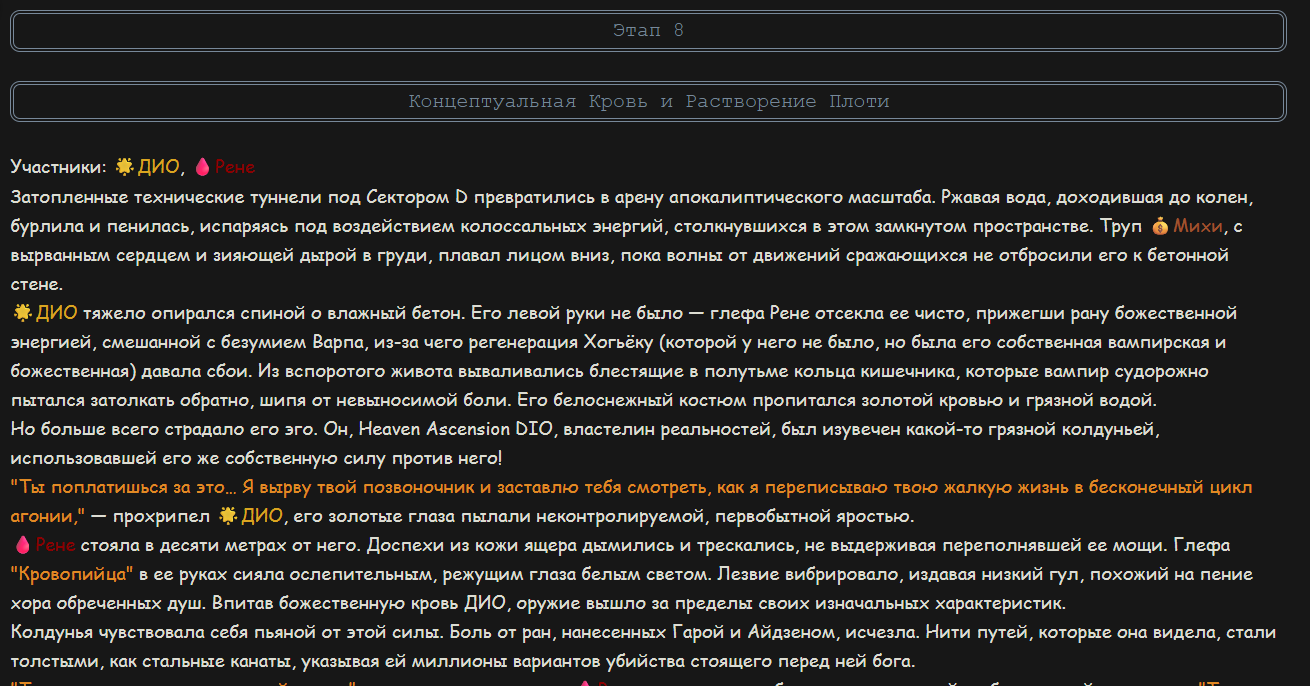Click the sun icon in the Участники line
This screenshot has width=1310, height=686.
click(x=124, y=167)
